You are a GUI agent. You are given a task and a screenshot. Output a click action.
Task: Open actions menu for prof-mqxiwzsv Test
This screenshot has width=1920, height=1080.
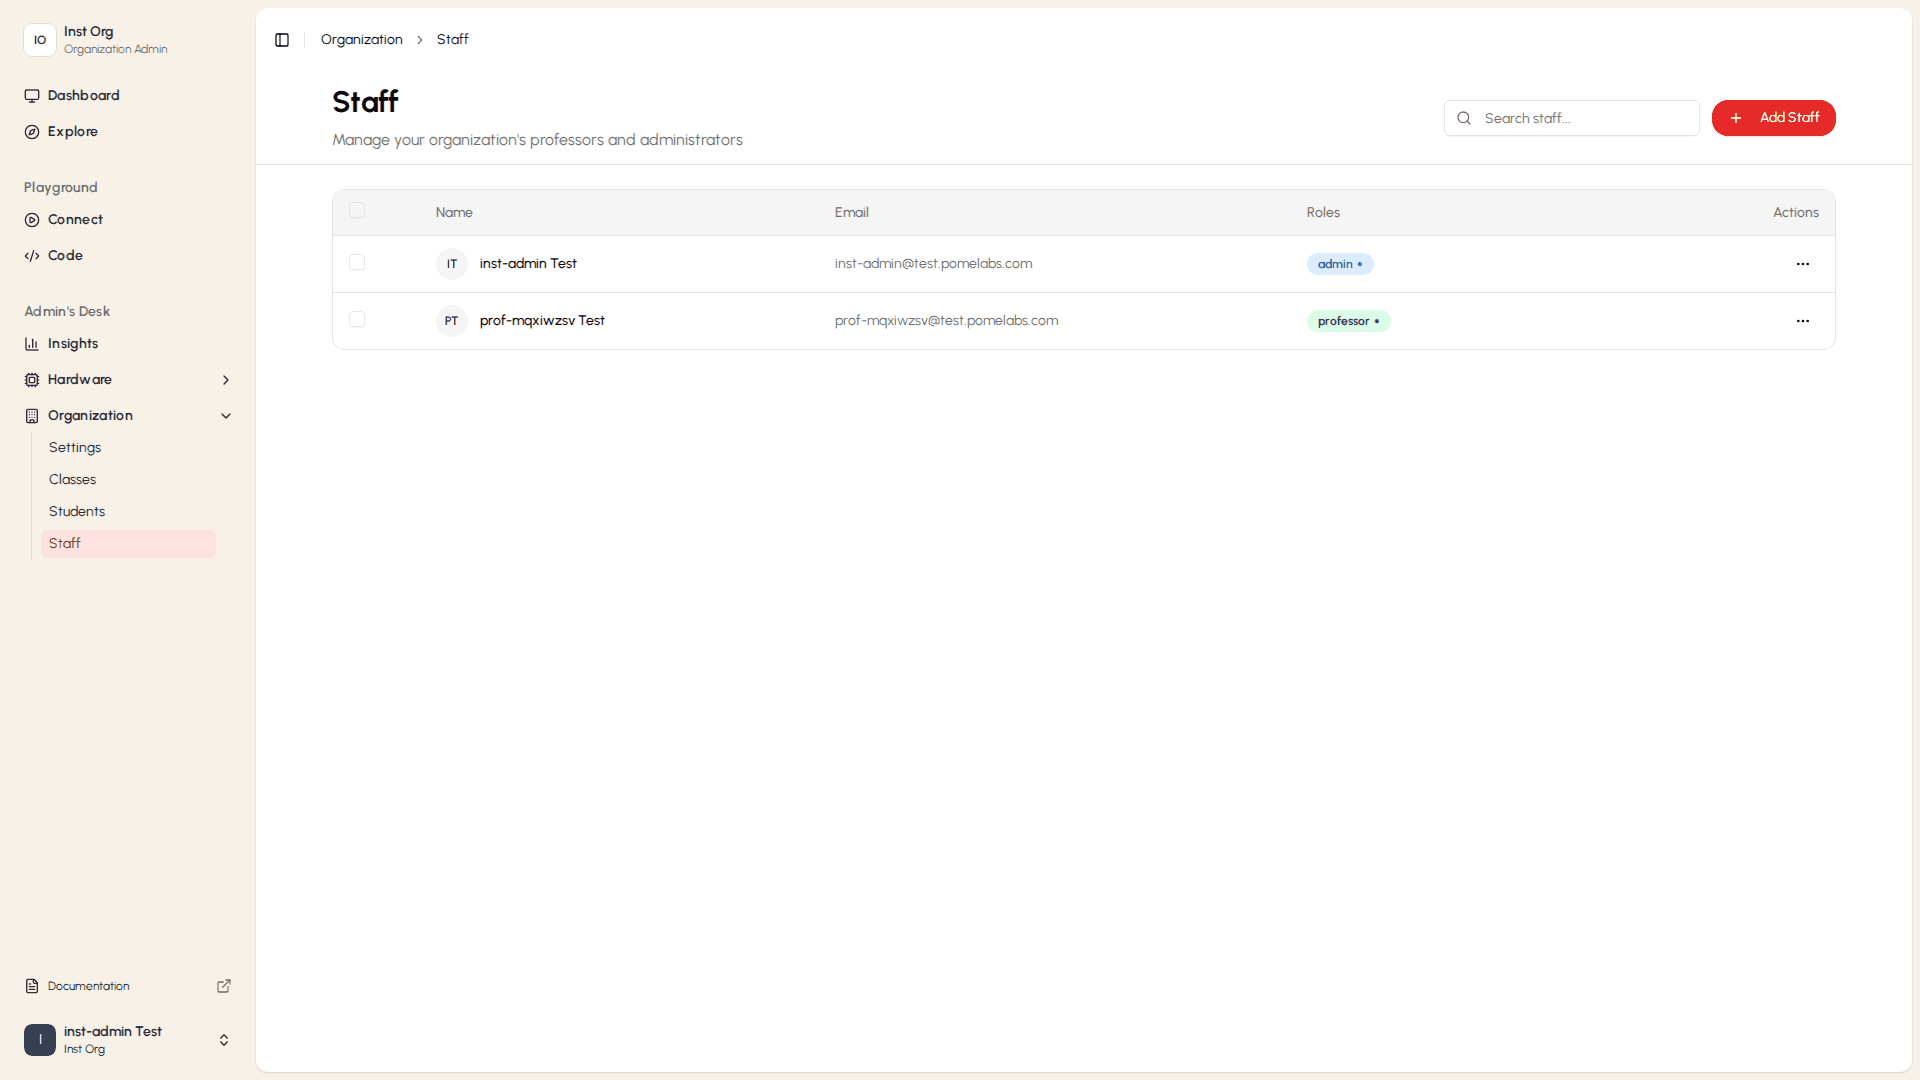tap(1803, 321)
